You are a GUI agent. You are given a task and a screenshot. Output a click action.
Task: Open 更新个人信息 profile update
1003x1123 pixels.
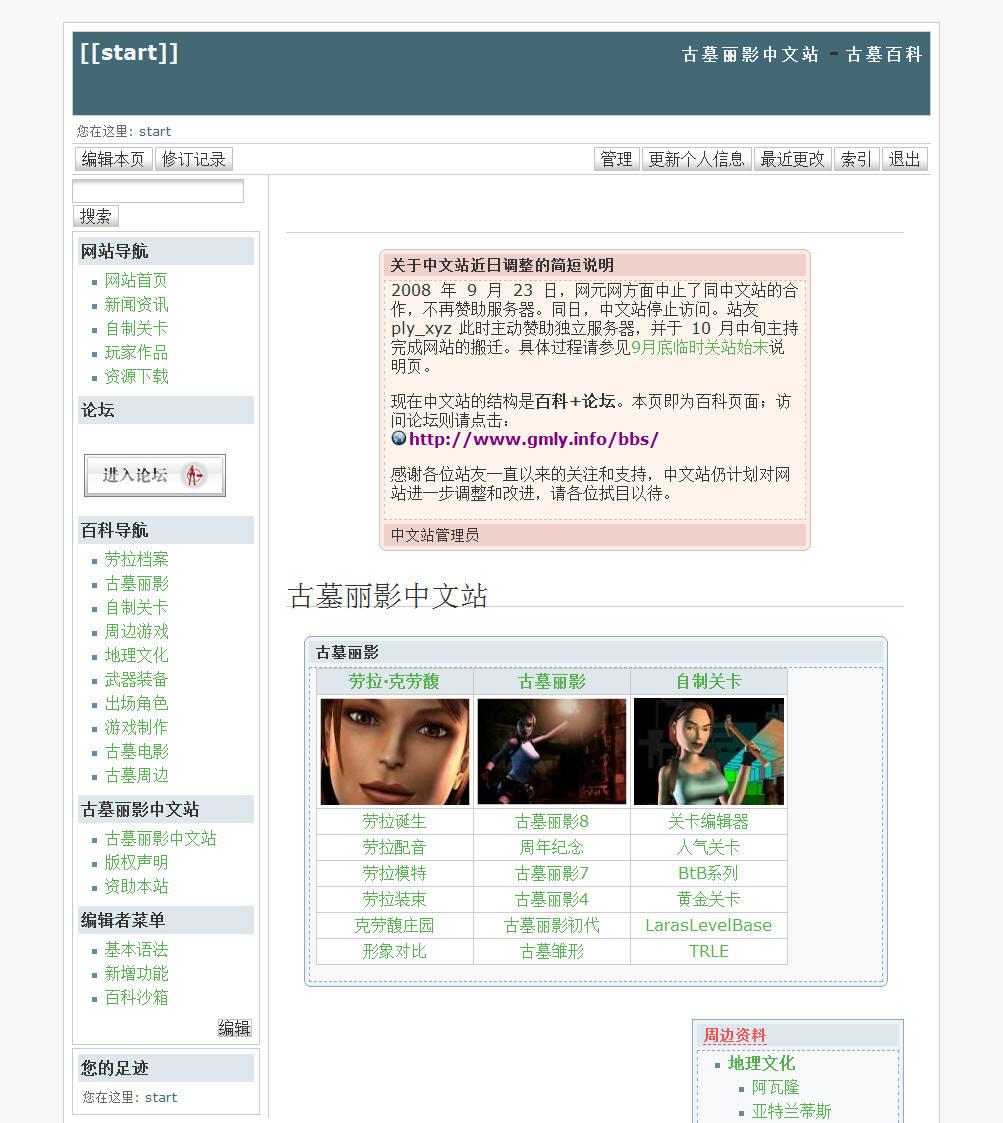click(696, 159)
